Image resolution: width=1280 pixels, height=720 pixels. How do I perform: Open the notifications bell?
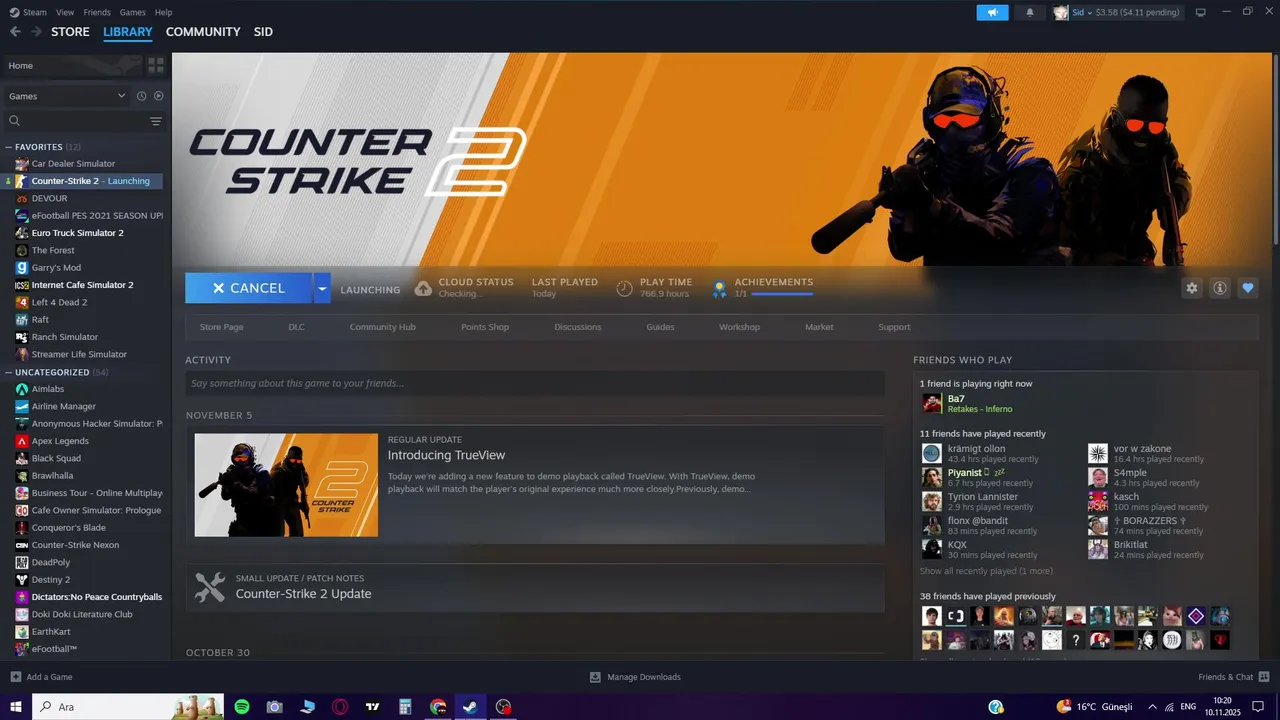1030,12
